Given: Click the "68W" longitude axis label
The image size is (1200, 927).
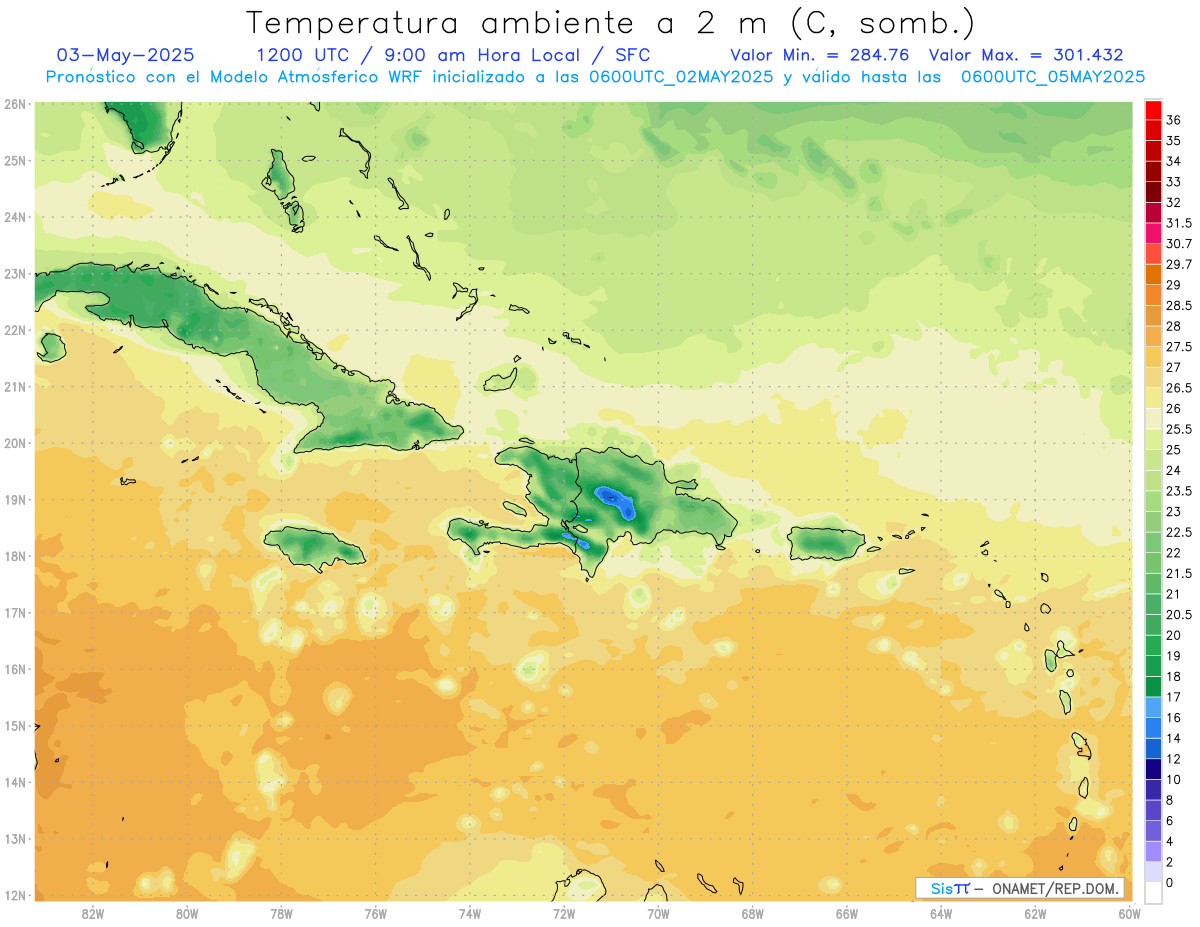Looking at the screenshot, I should (752, 913).
